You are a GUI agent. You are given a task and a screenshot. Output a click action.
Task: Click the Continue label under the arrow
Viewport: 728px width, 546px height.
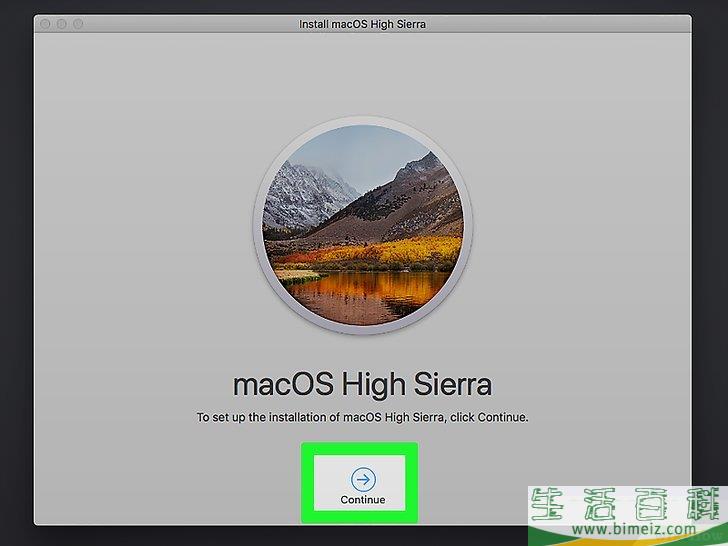point(363,500)
